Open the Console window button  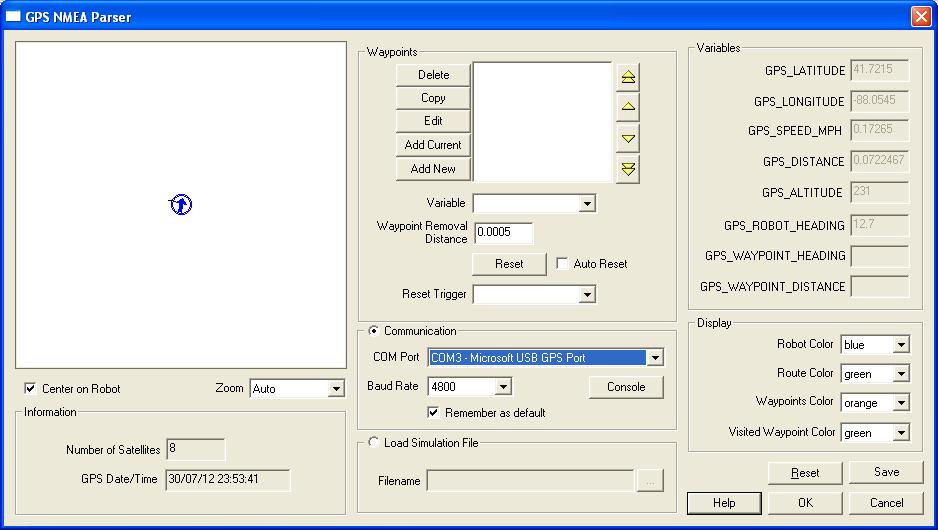click(626, 387)
